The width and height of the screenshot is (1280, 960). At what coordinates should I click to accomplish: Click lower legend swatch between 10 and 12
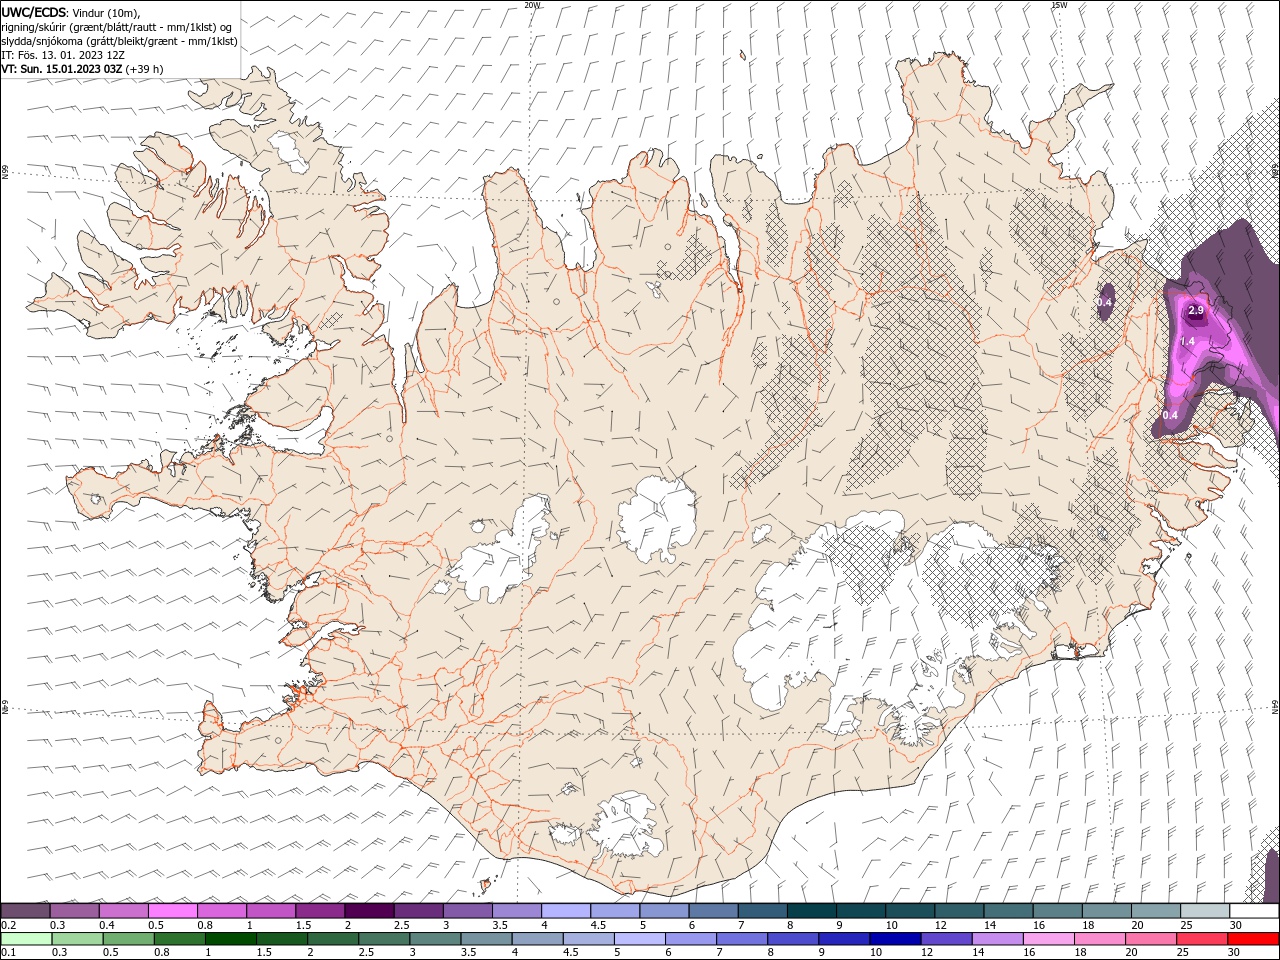pyautogui.click(x=896, y=939)
